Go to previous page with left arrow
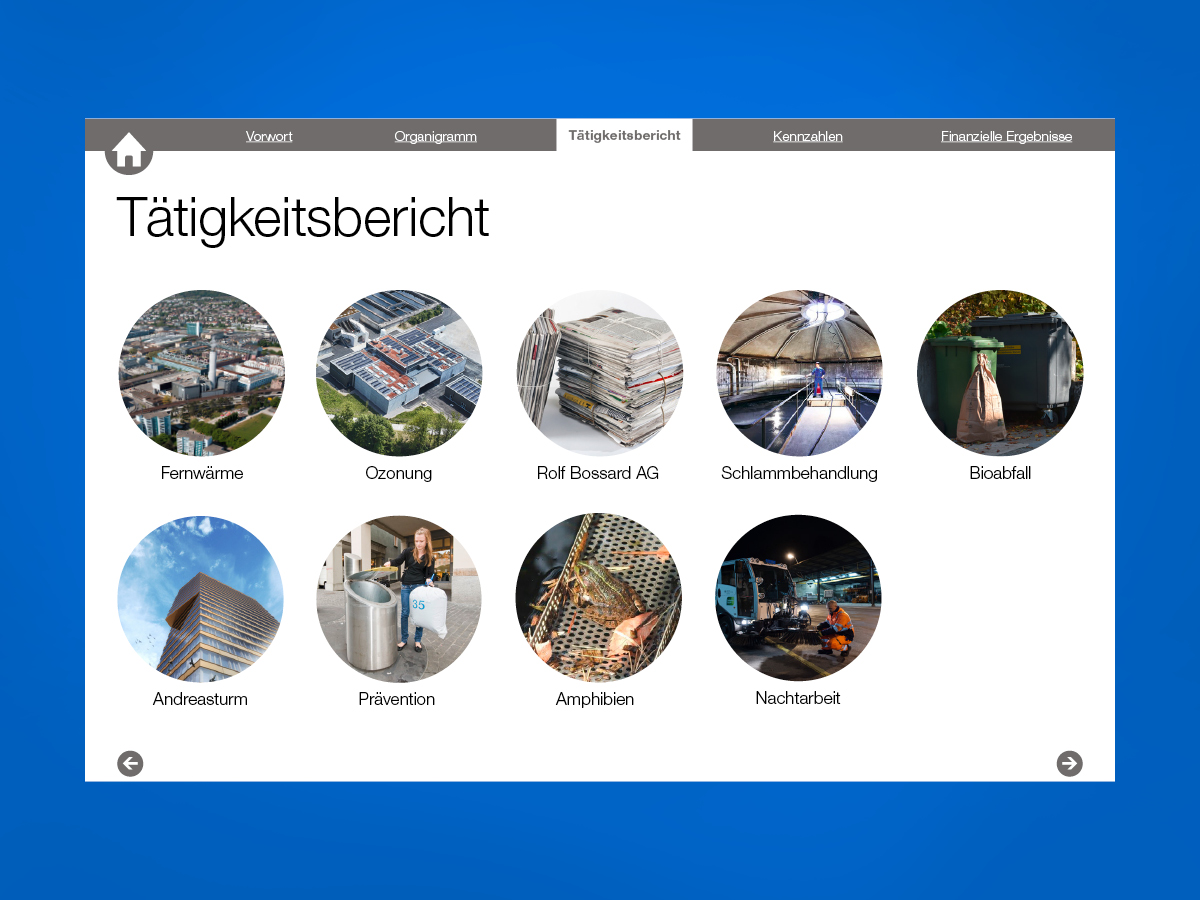Screen dimensions: 1200x900 coord(130,764)
